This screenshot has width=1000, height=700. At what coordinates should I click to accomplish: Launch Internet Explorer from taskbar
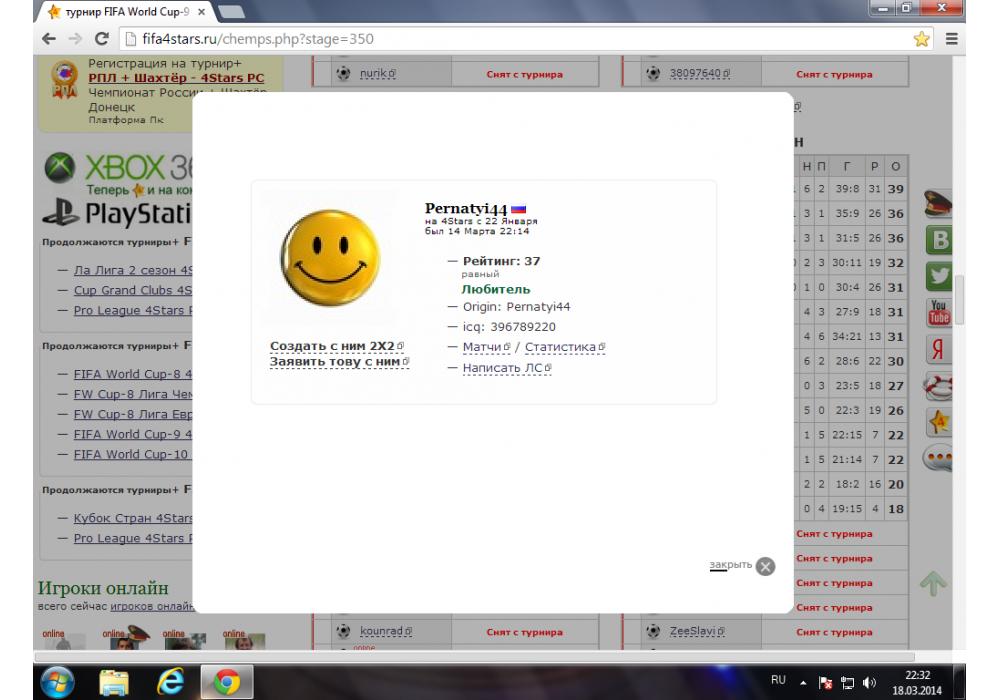tap(170, 682)
